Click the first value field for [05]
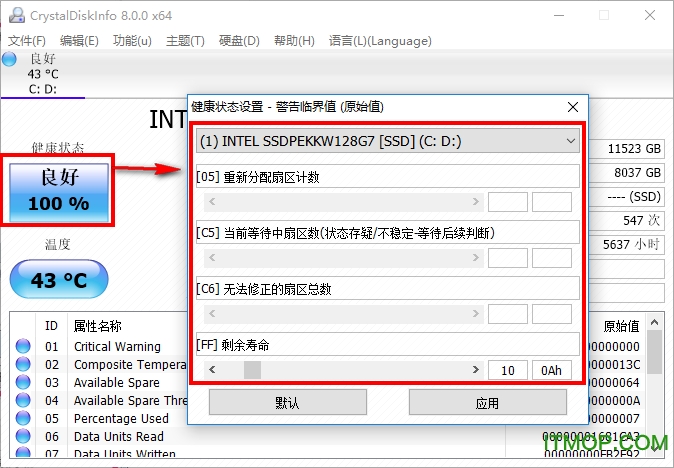This screenshot has width=674, height=468. pyautogui.click(x=508, y=202)
